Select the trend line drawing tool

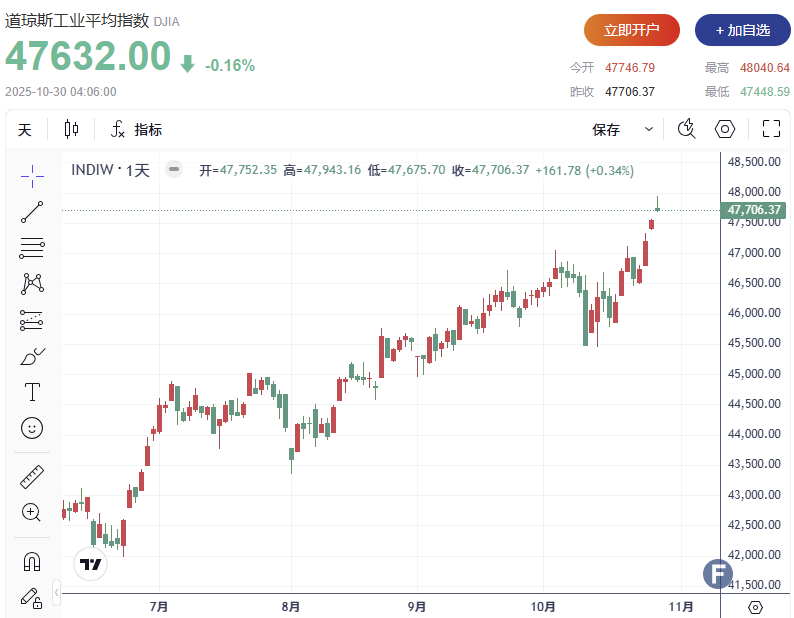click(32, 211)
